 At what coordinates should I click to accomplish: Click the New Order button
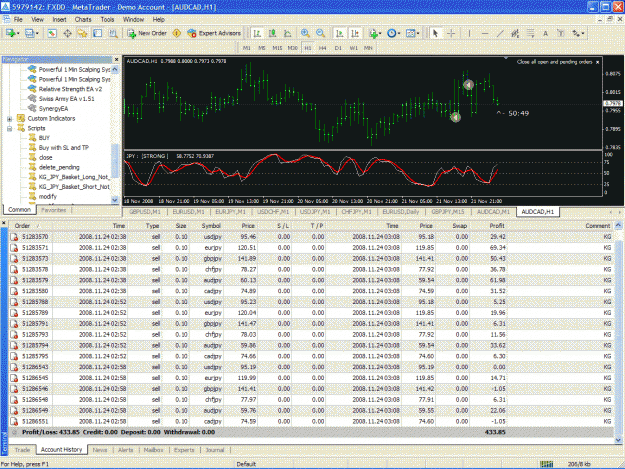[147, 33]
